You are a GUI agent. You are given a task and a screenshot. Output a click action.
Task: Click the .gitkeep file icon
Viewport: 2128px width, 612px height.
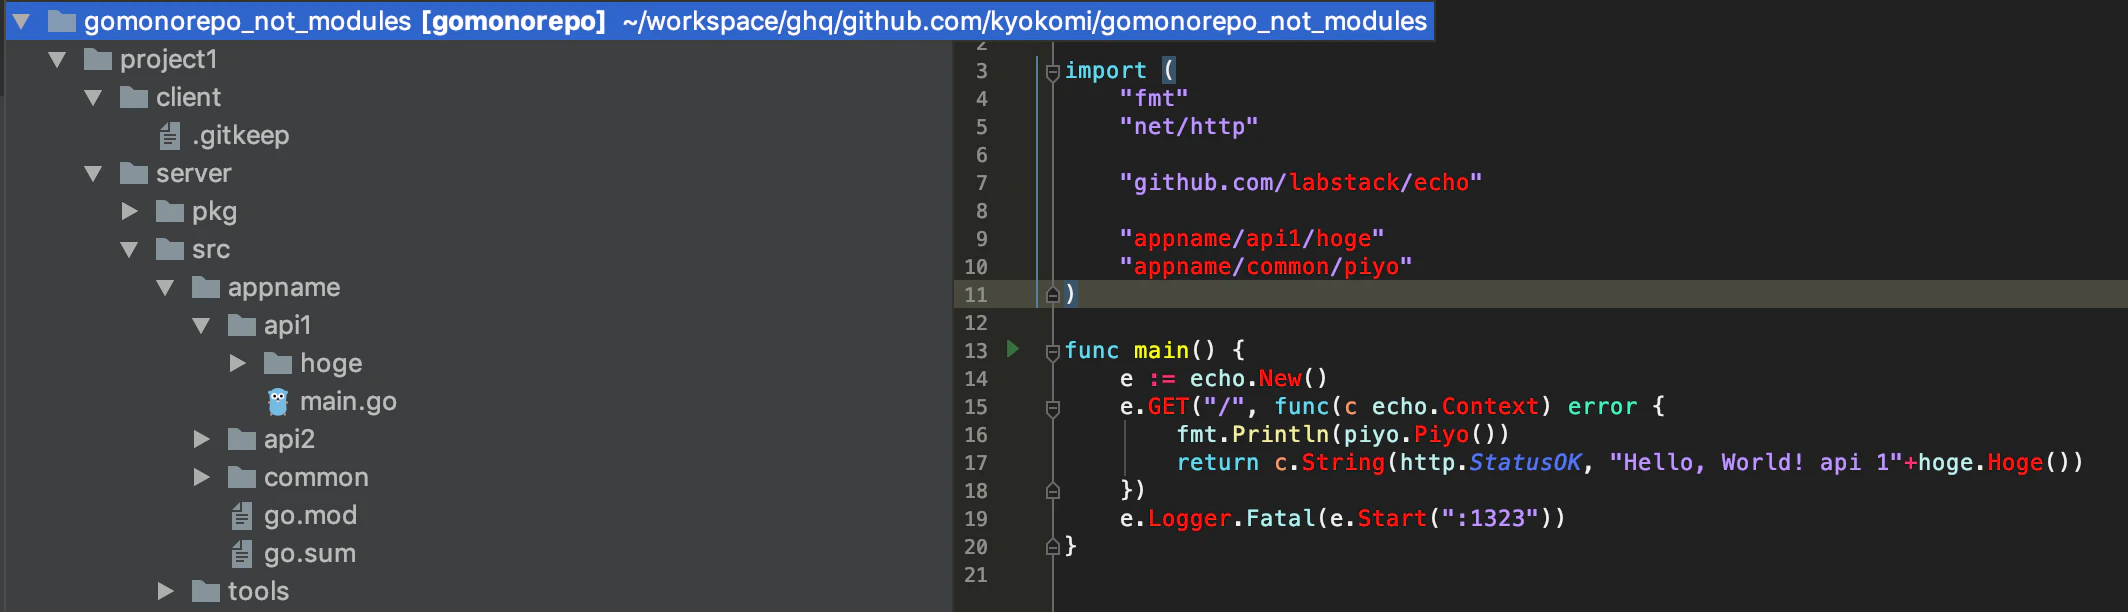point(170,135)
